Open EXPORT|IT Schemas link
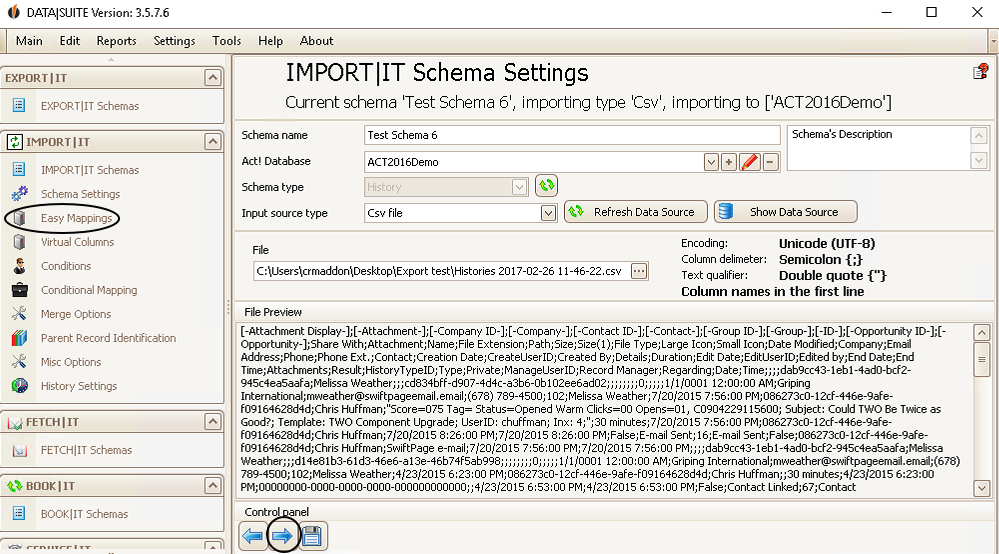Image resolution: width=999 pixels, height=554 pixels. [x=90, y=106]
